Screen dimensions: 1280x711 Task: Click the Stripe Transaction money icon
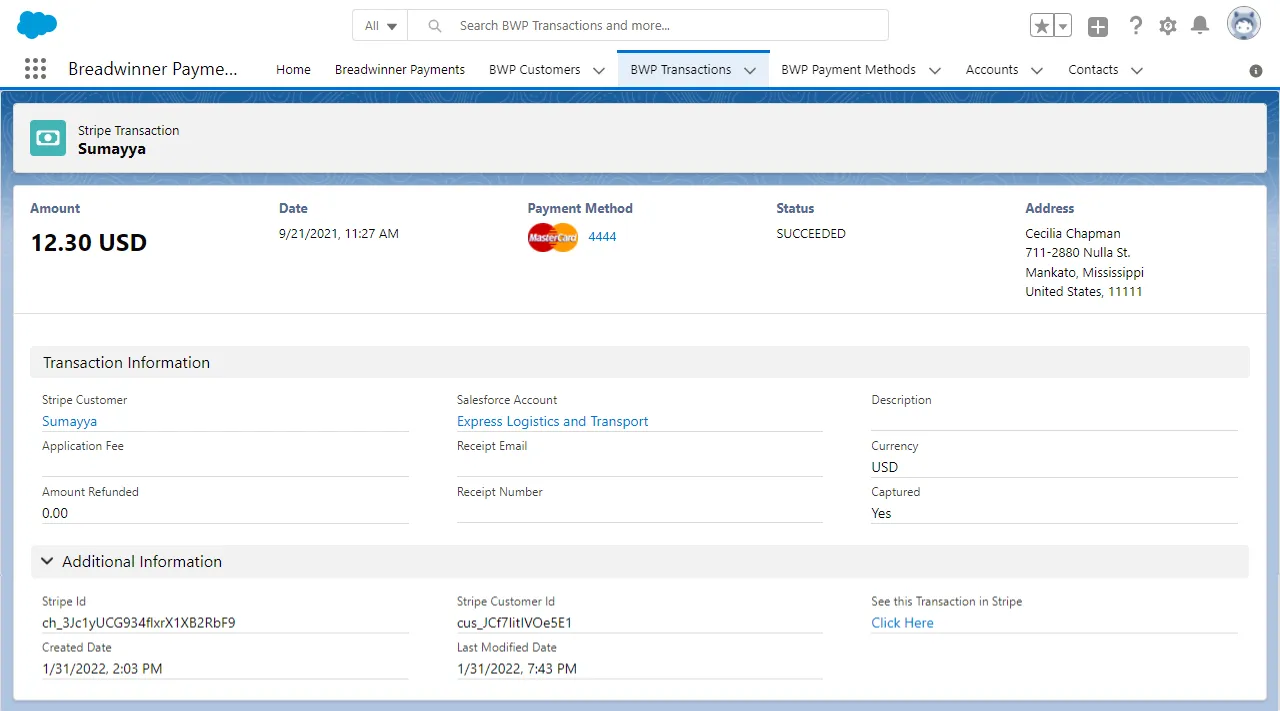click(48, 138)
